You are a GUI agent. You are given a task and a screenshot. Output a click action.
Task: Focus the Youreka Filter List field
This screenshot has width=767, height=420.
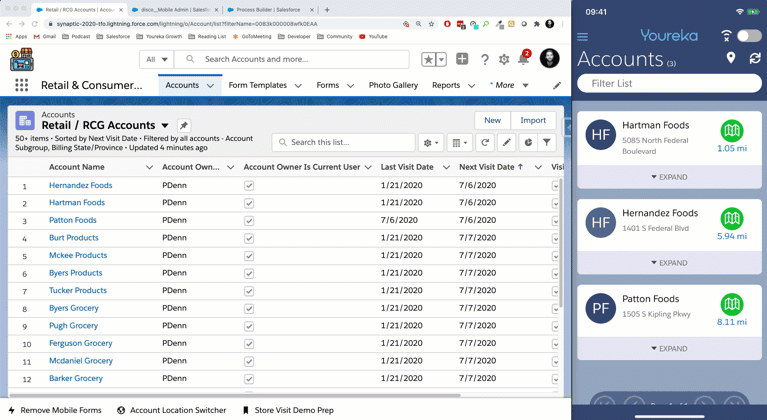coord(669,83)
